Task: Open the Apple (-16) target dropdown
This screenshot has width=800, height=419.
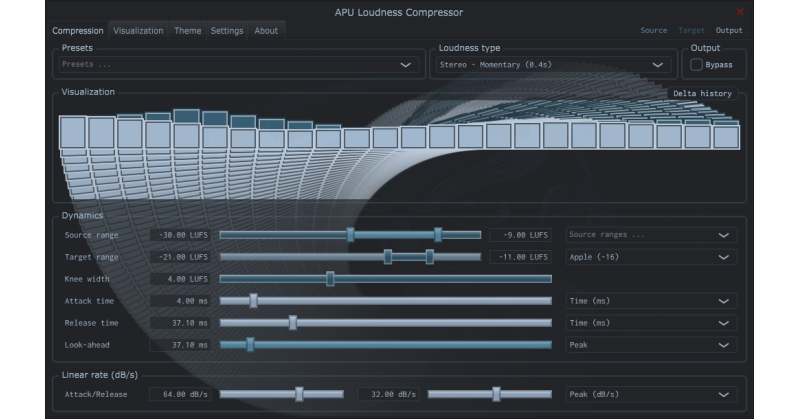Action: click(651, 257)
